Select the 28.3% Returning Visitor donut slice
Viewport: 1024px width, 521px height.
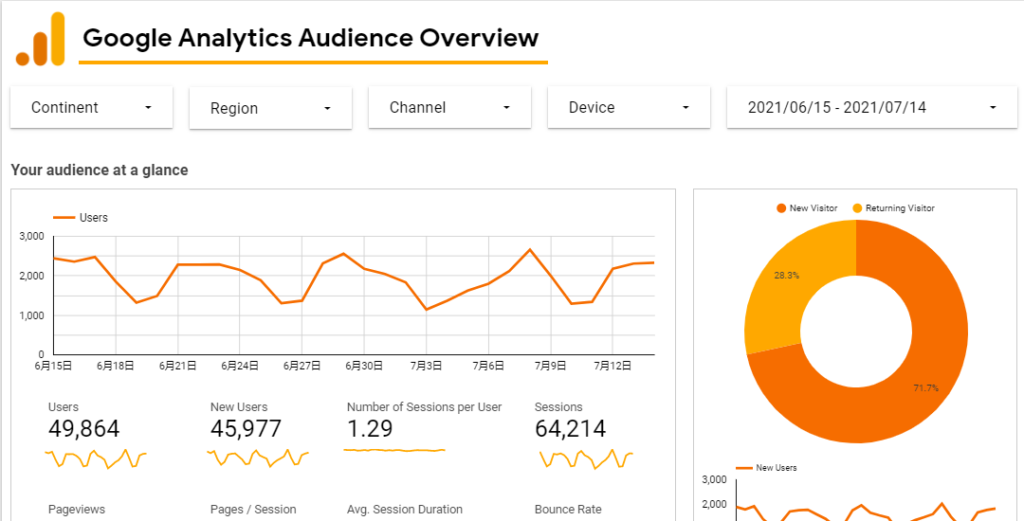click(787, 276)
